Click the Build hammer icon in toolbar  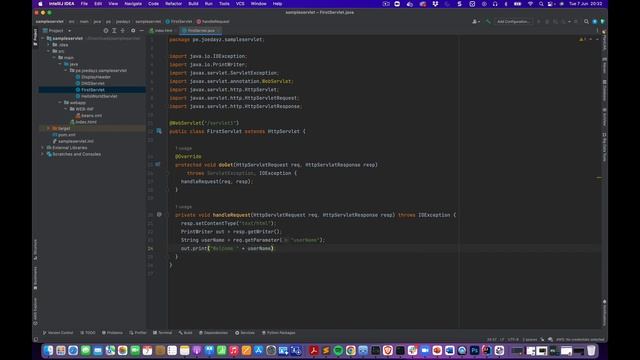point(488,21)
